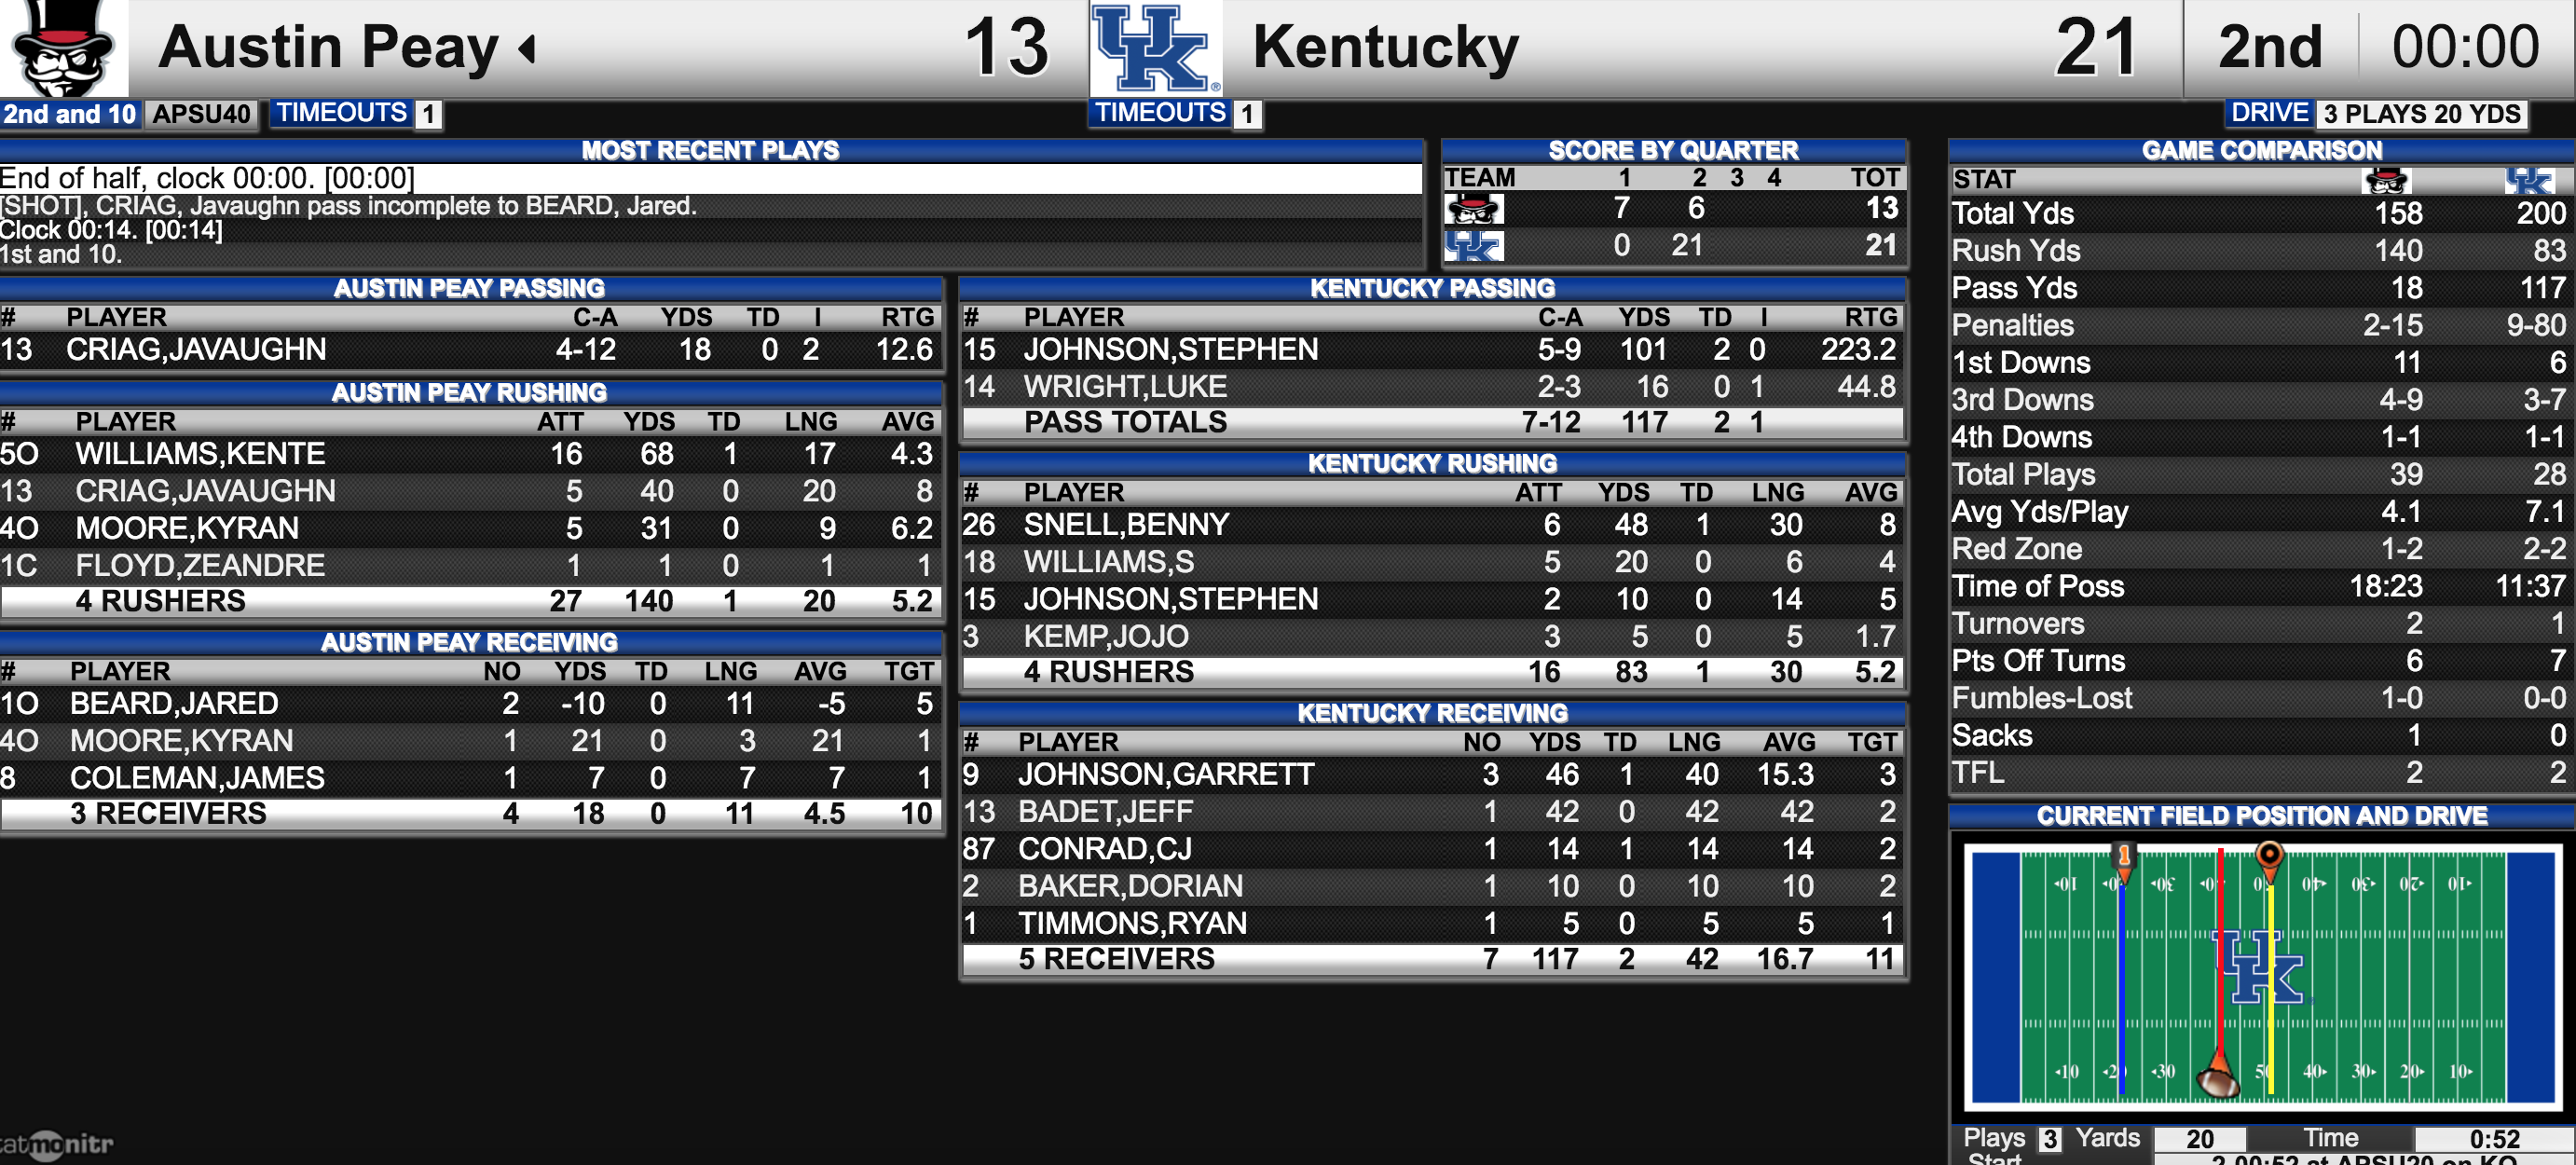
Task: Click the 2nd and 10 down indicator
Action: [x=70, y=114]
